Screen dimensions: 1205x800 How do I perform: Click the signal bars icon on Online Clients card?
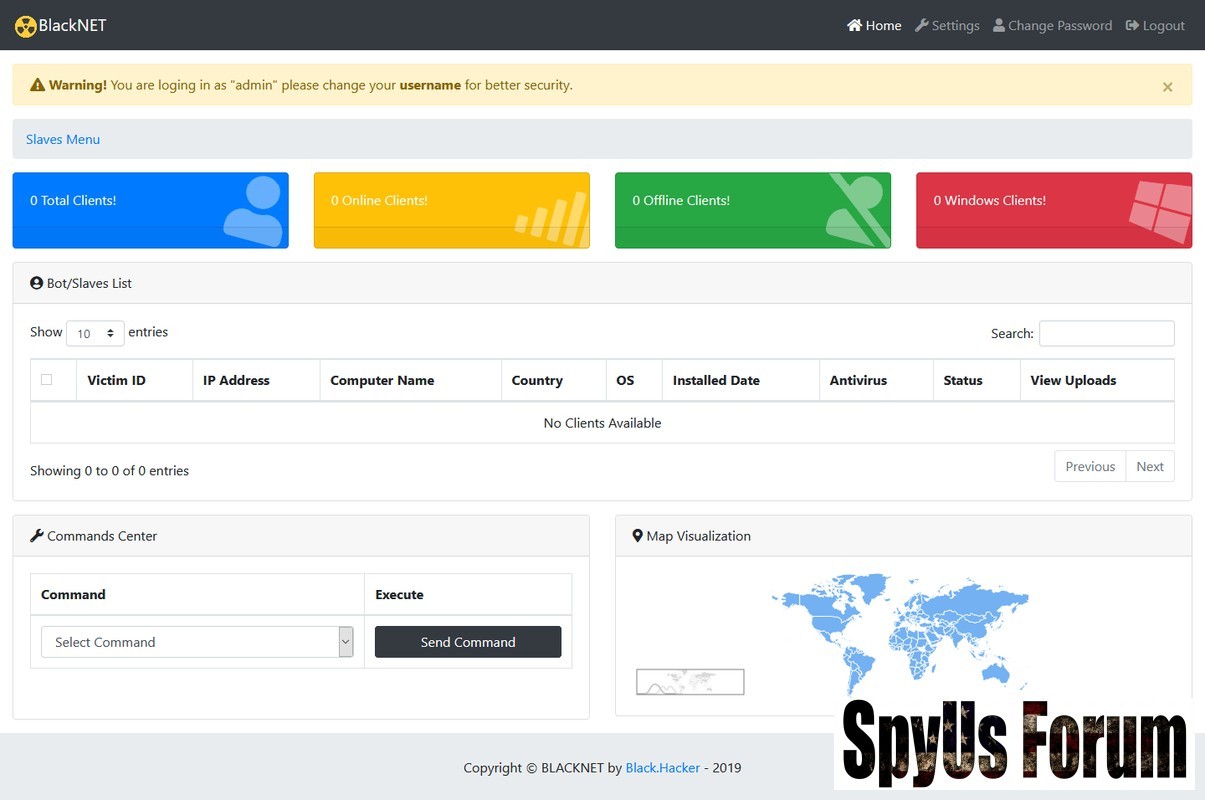[552, 218]
